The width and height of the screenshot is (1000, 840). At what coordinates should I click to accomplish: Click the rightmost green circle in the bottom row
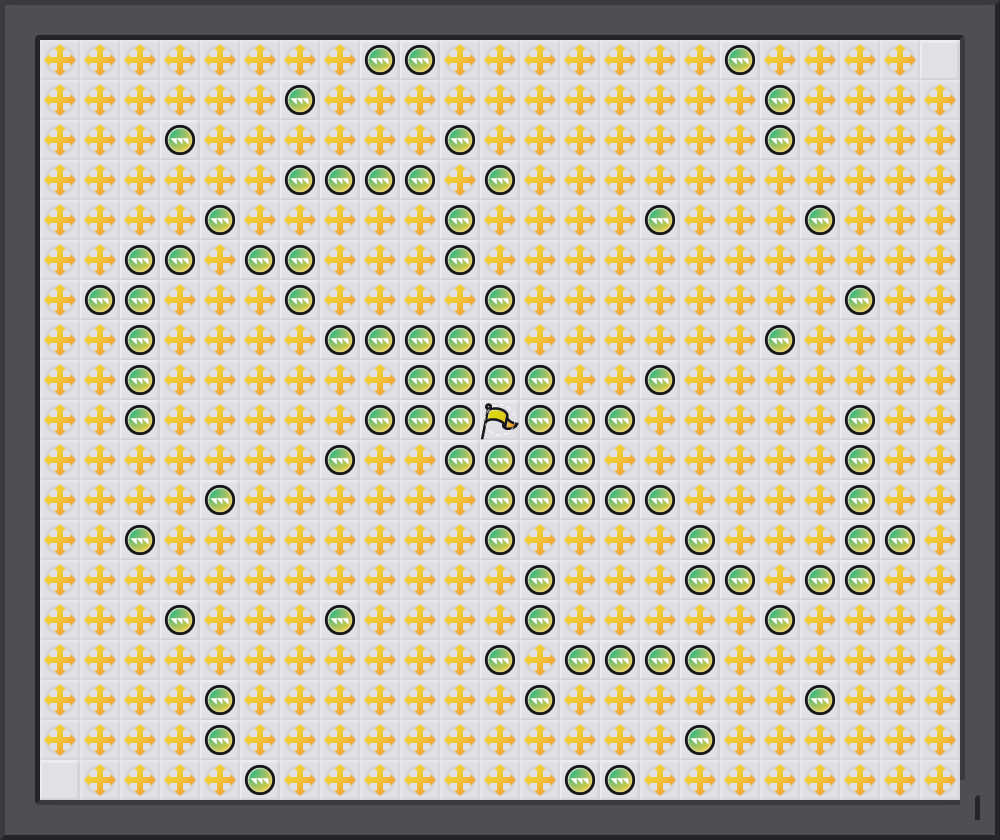point(620,780)
